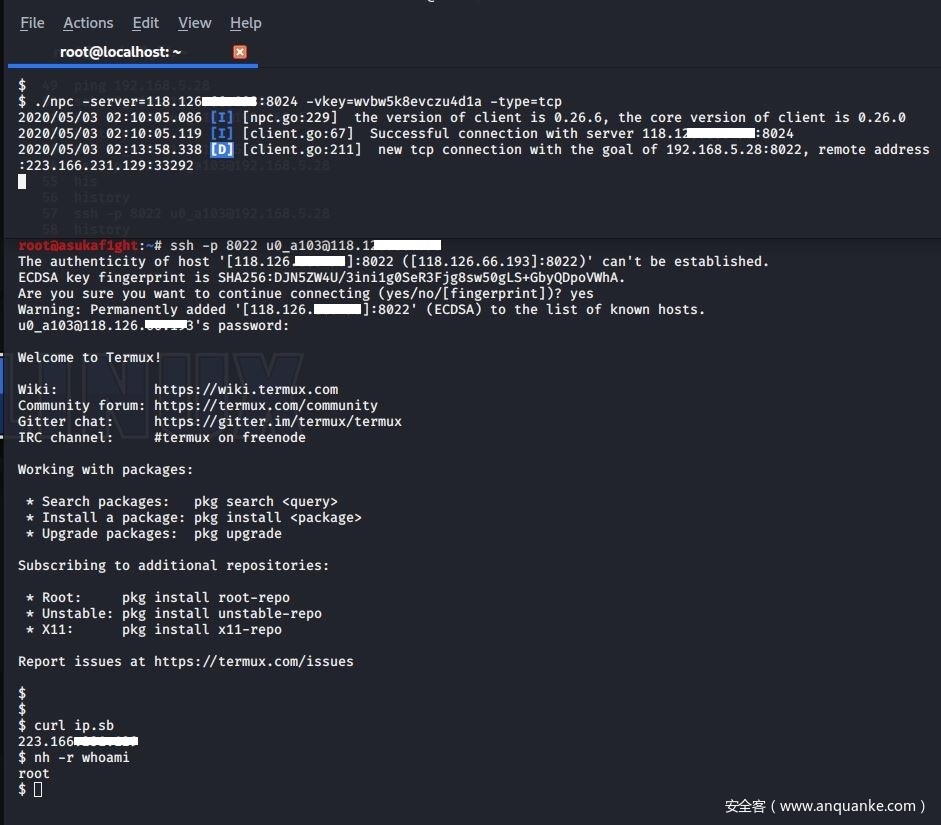Click the solid white cursor block in upper pane

point(23,181)
